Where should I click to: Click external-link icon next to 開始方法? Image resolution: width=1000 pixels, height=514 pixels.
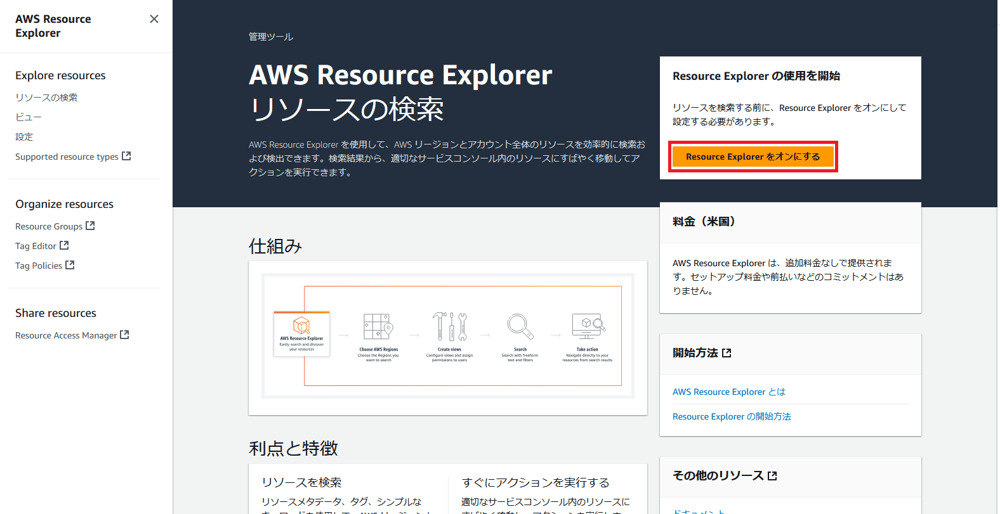click(x=726, y=353)
